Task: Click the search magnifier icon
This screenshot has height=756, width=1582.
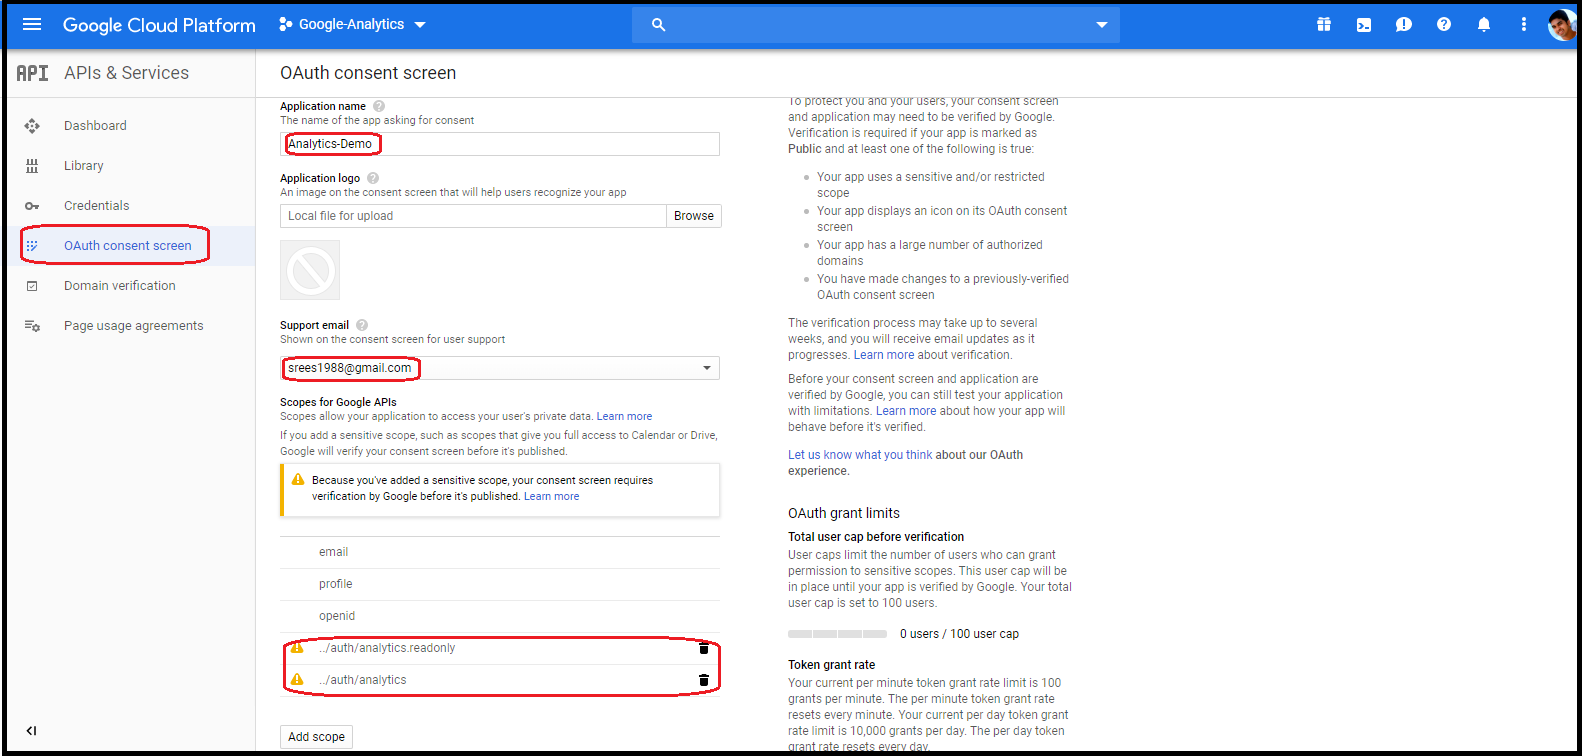Action: coord(658,25)
